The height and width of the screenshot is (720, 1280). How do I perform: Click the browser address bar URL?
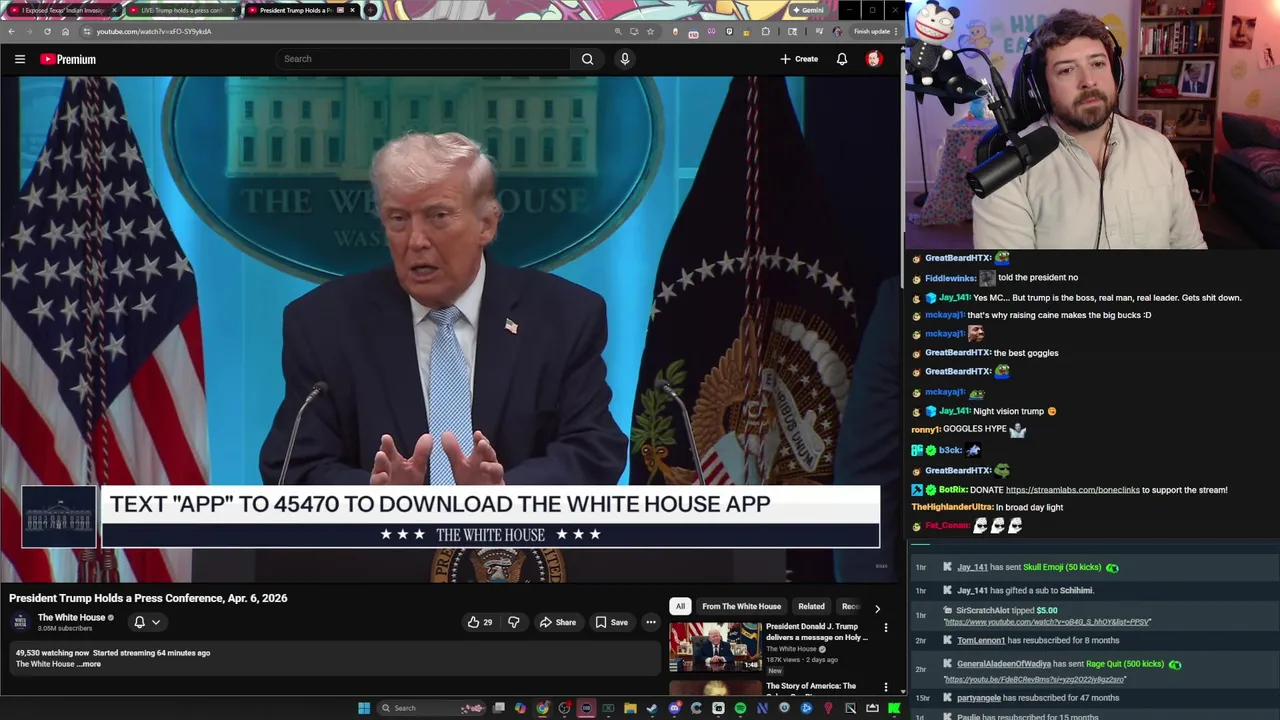154,31
